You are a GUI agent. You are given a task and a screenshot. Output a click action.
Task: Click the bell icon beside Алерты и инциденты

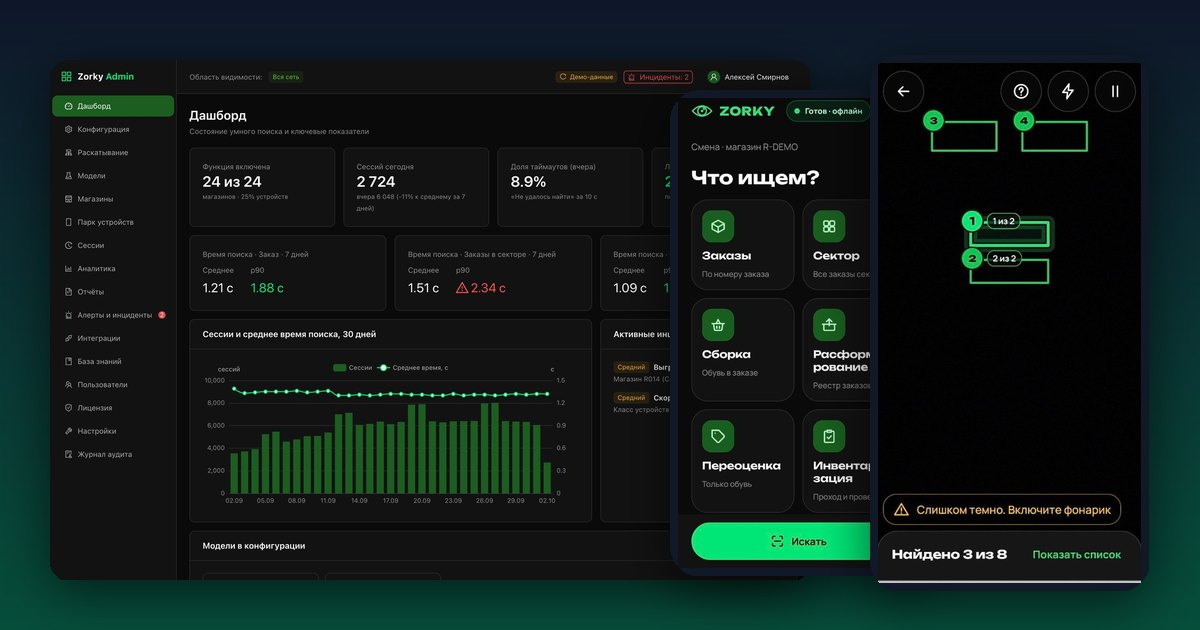coord(68,315)
